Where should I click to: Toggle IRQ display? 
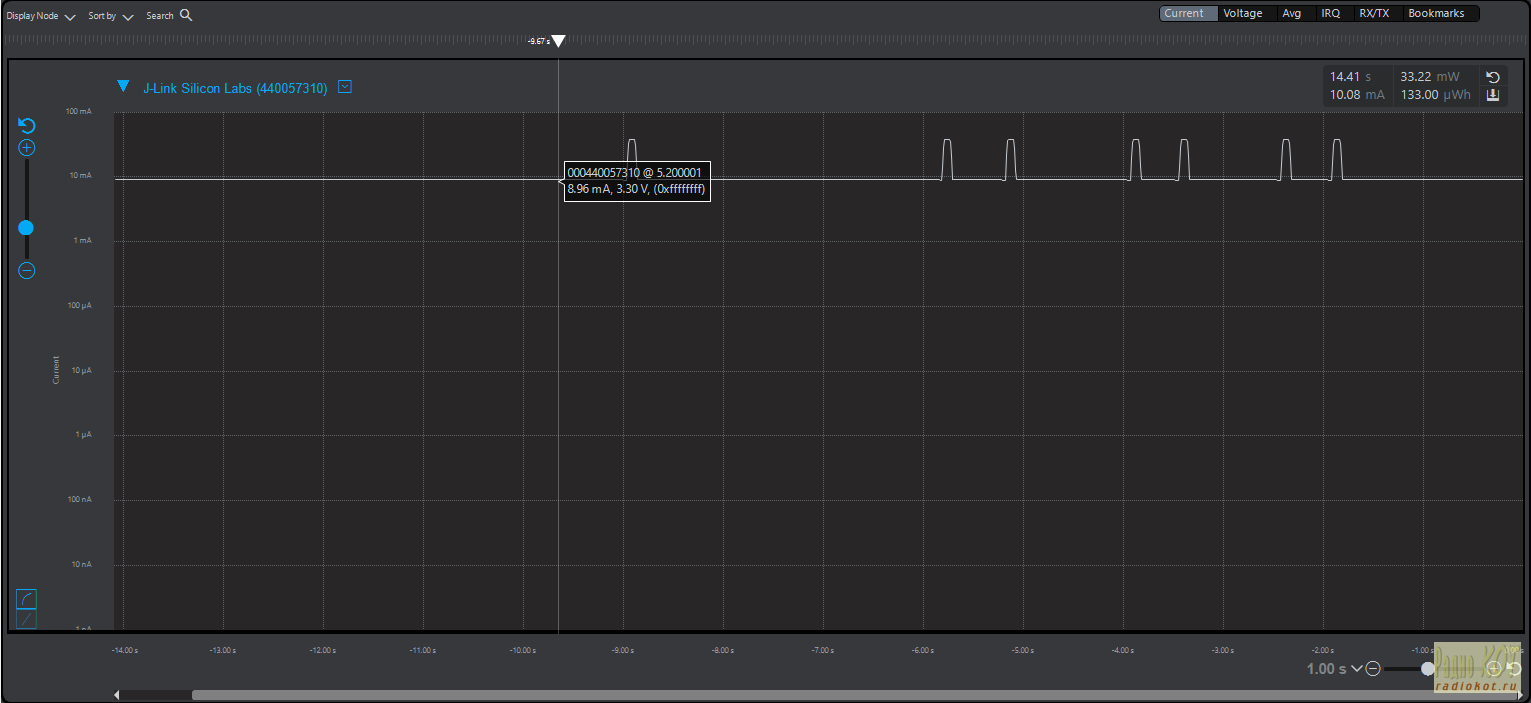[1330, 13]
